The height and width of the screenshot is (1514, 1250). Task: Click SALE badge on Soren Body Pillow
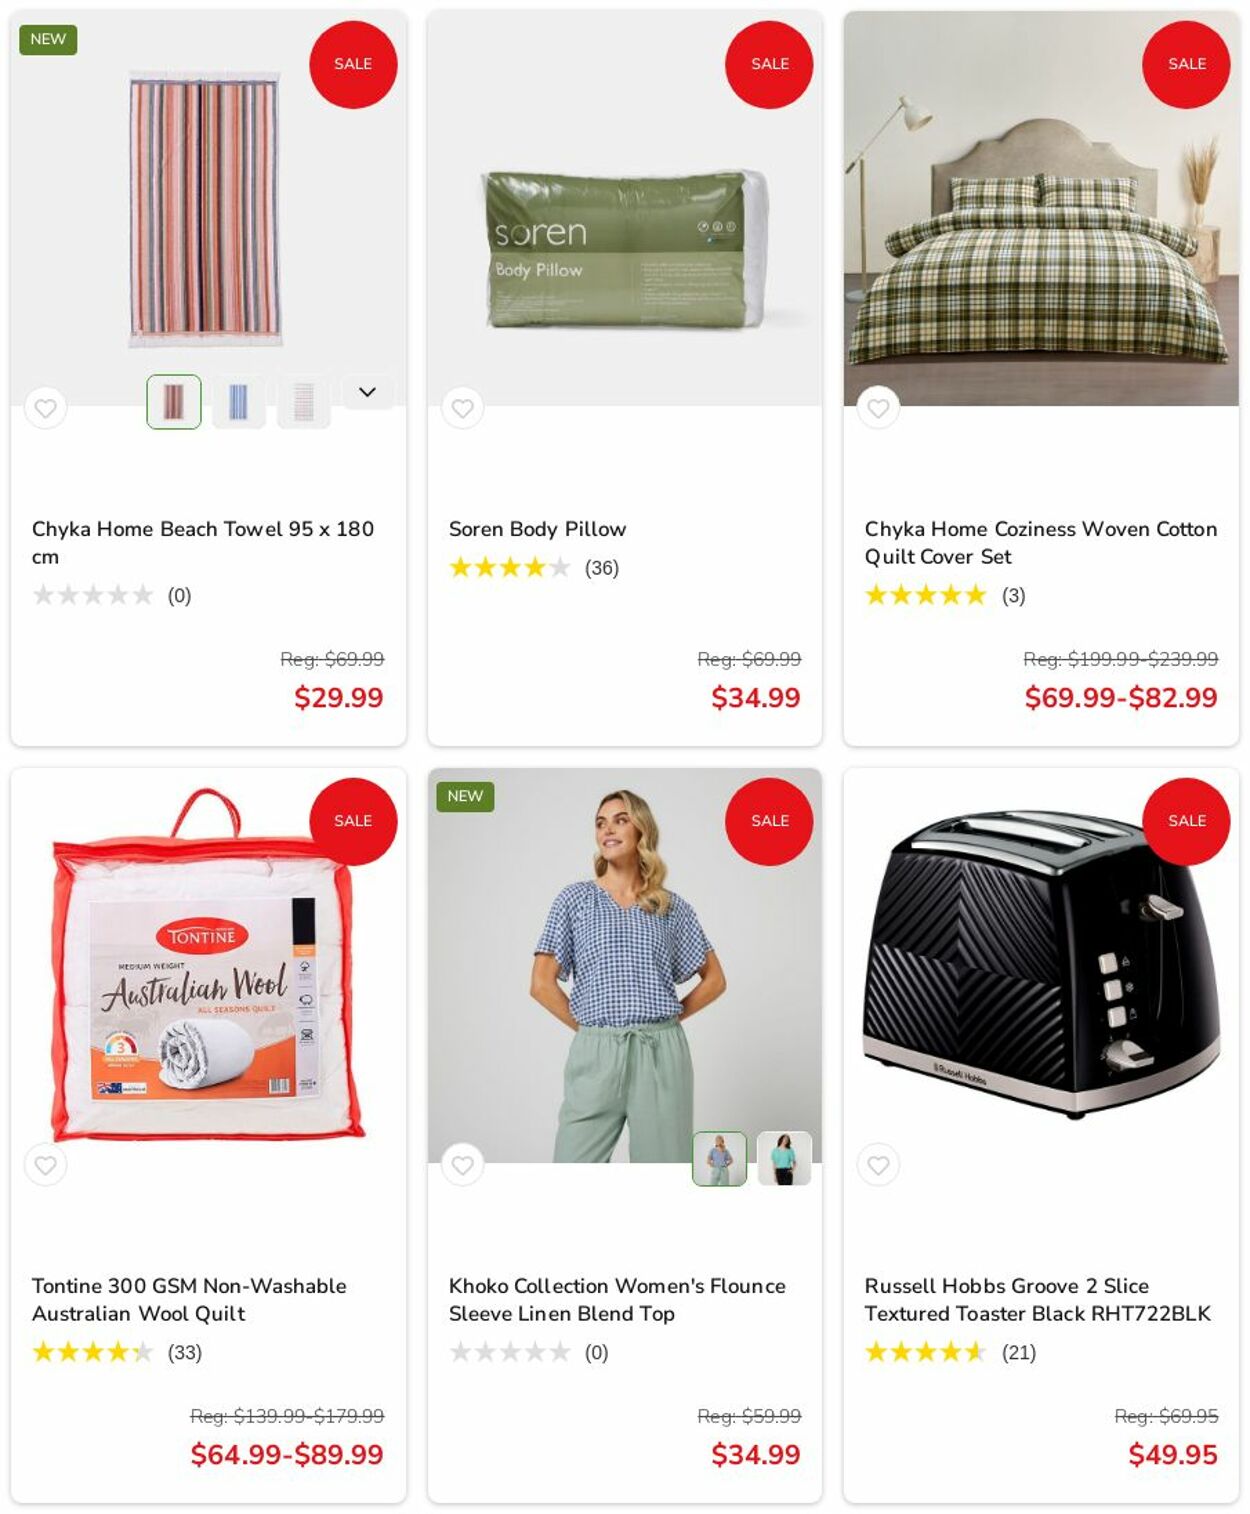[769, 64]
